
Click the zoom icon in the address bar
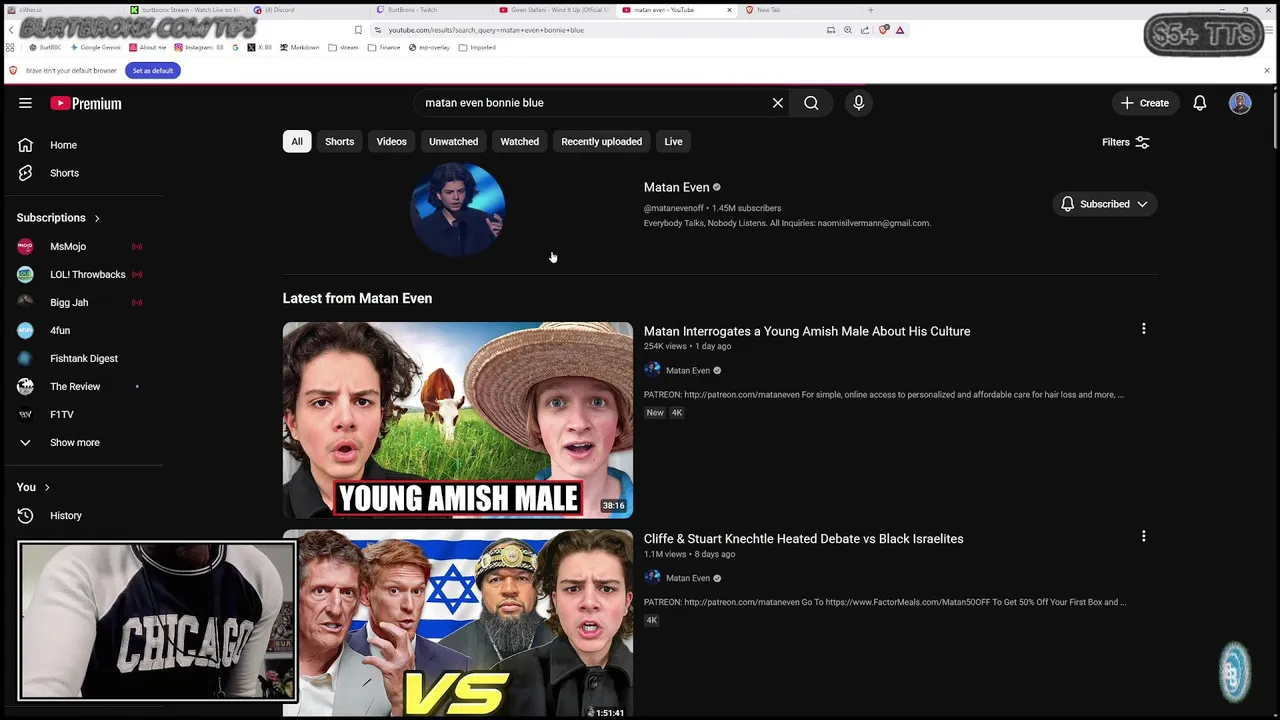(848, 30)
